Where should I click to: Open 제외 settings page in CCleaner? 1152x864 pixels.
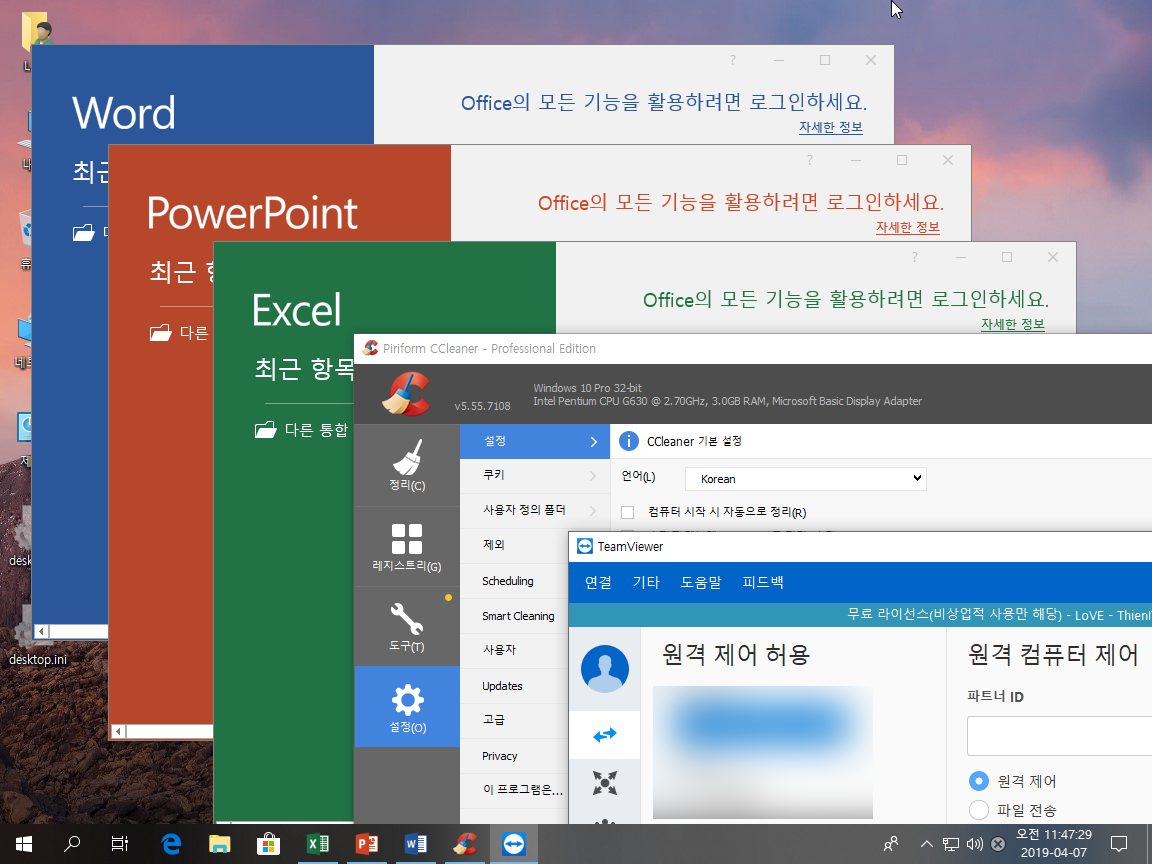click(x=514, y=545)
